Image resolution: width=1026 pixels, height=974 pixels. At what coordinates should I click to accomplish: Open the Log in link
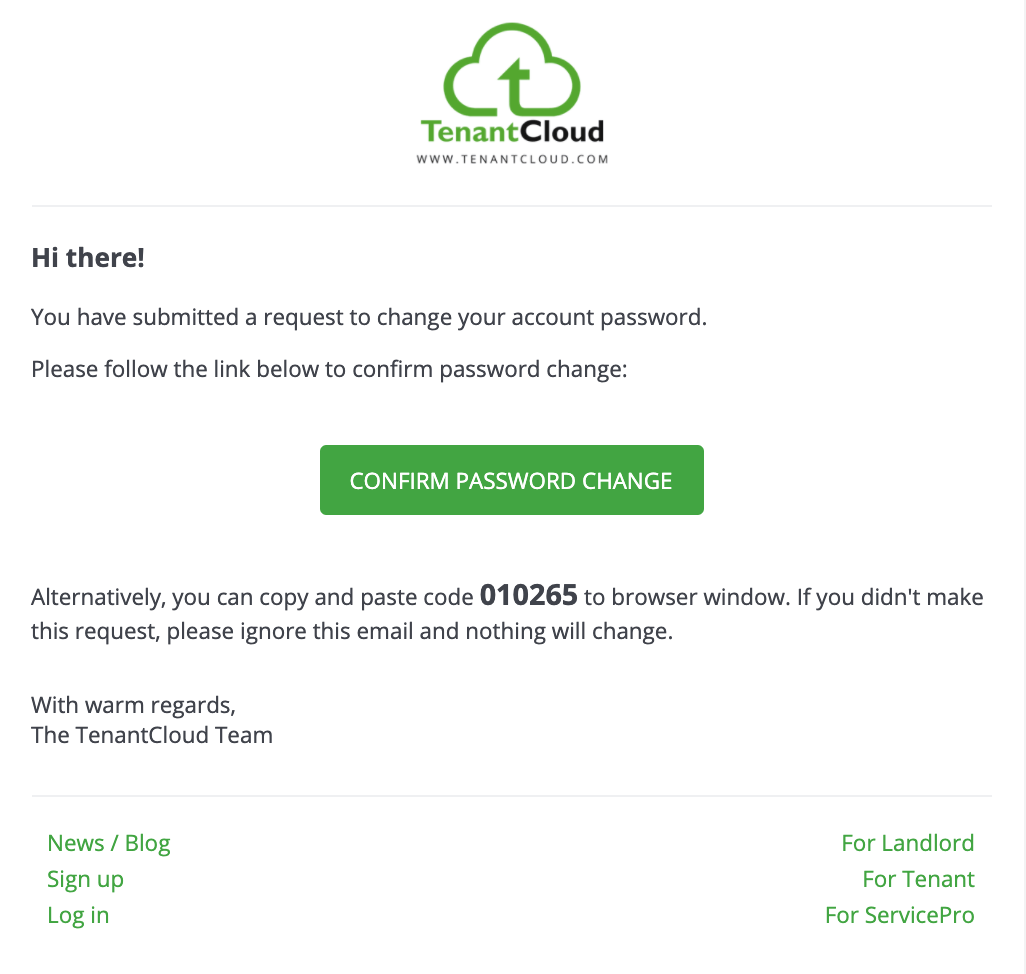(x=78, y=915)
